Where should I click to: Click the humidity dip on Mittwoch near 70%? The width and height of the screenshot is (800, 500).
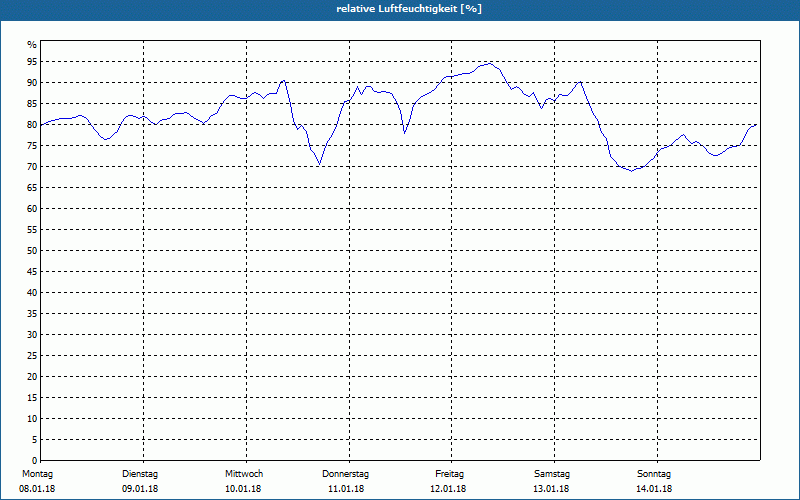point(319,164)
